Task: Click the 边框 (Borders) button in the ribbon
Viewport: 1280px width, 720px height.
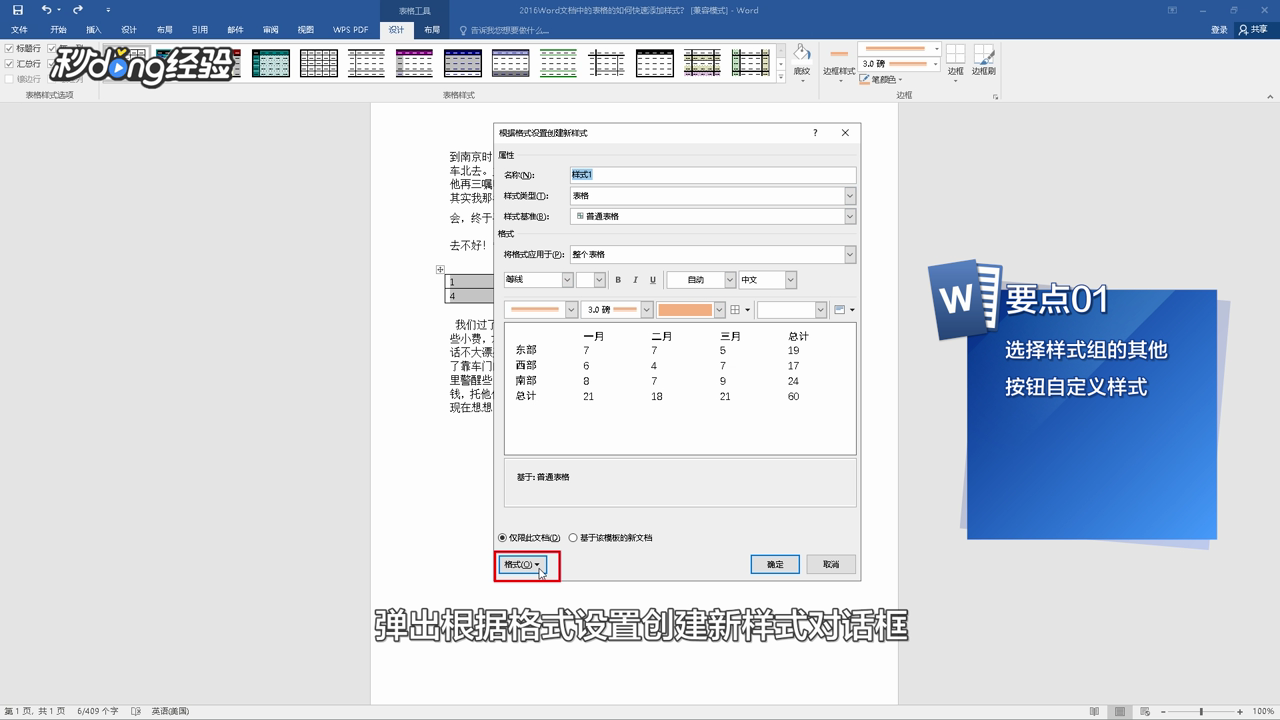Action: pyautogui.click(x=954, y=62)
